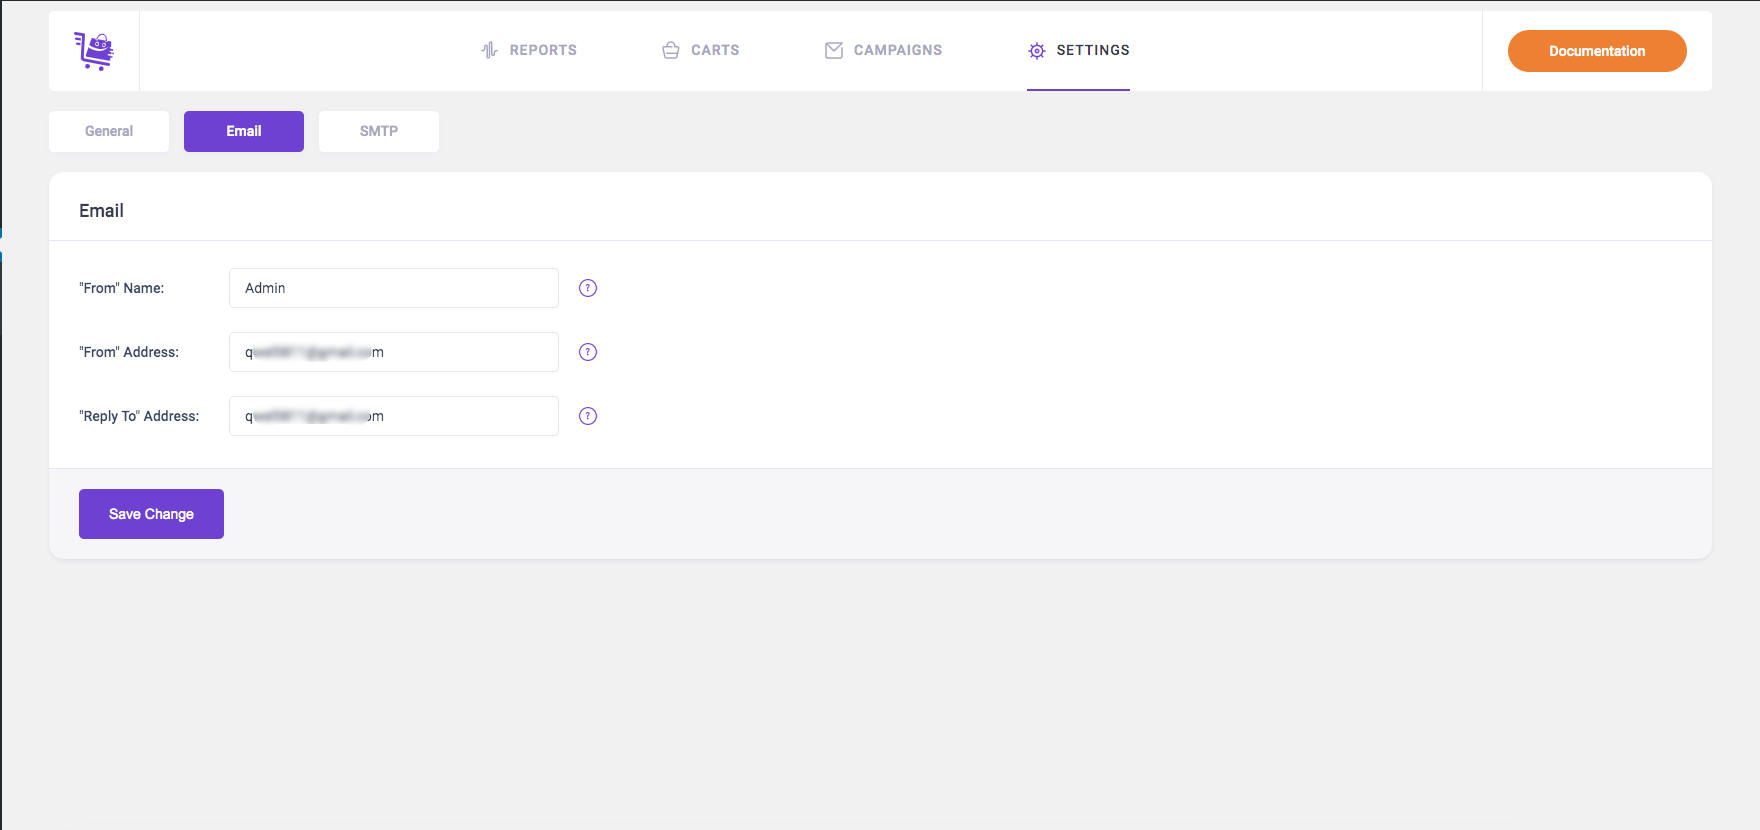
Task: Go to the Carts text label
Action: click(715, 50)
